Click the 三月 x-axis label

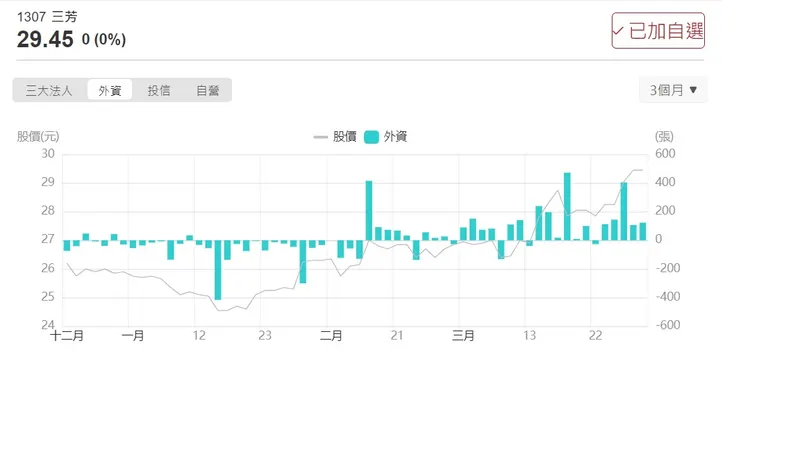coord(463,336)
